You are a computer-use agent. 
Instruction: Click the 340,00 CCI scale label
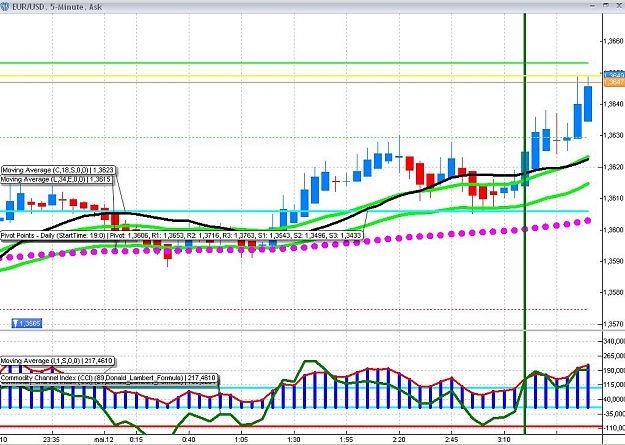point(614,341)
